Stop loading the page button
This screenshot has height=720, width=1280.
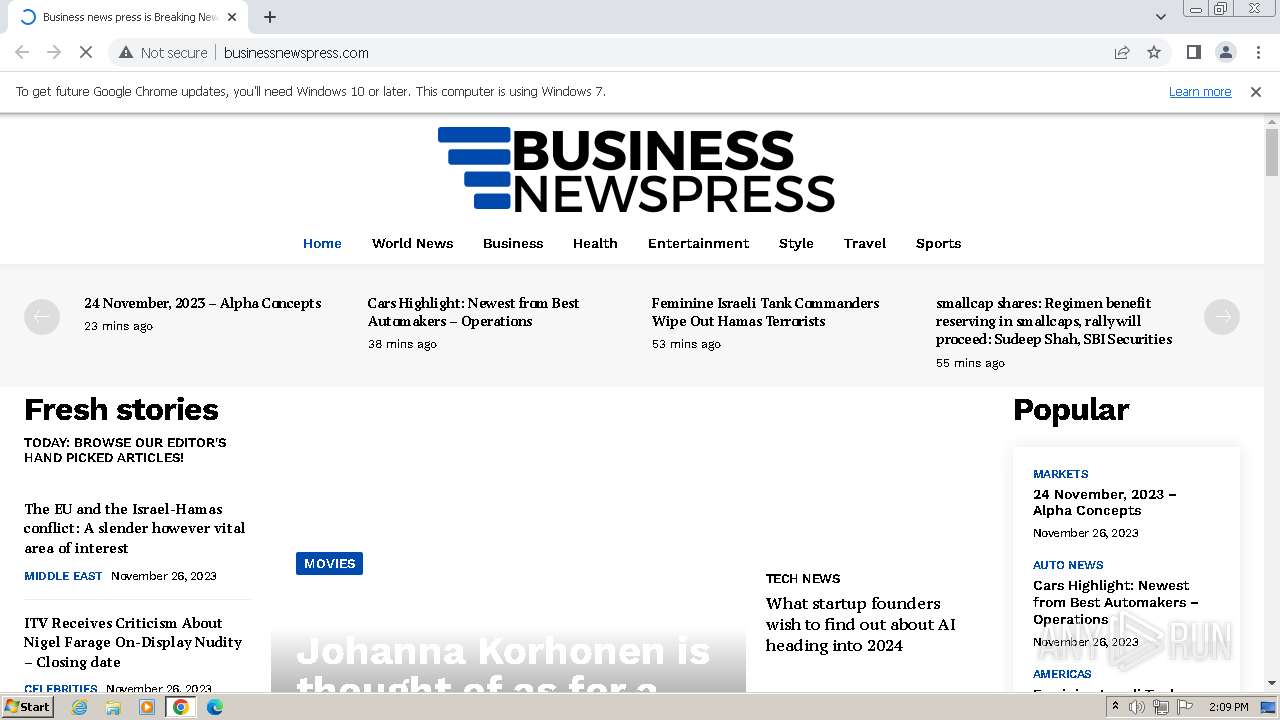[x=86, y=52]
